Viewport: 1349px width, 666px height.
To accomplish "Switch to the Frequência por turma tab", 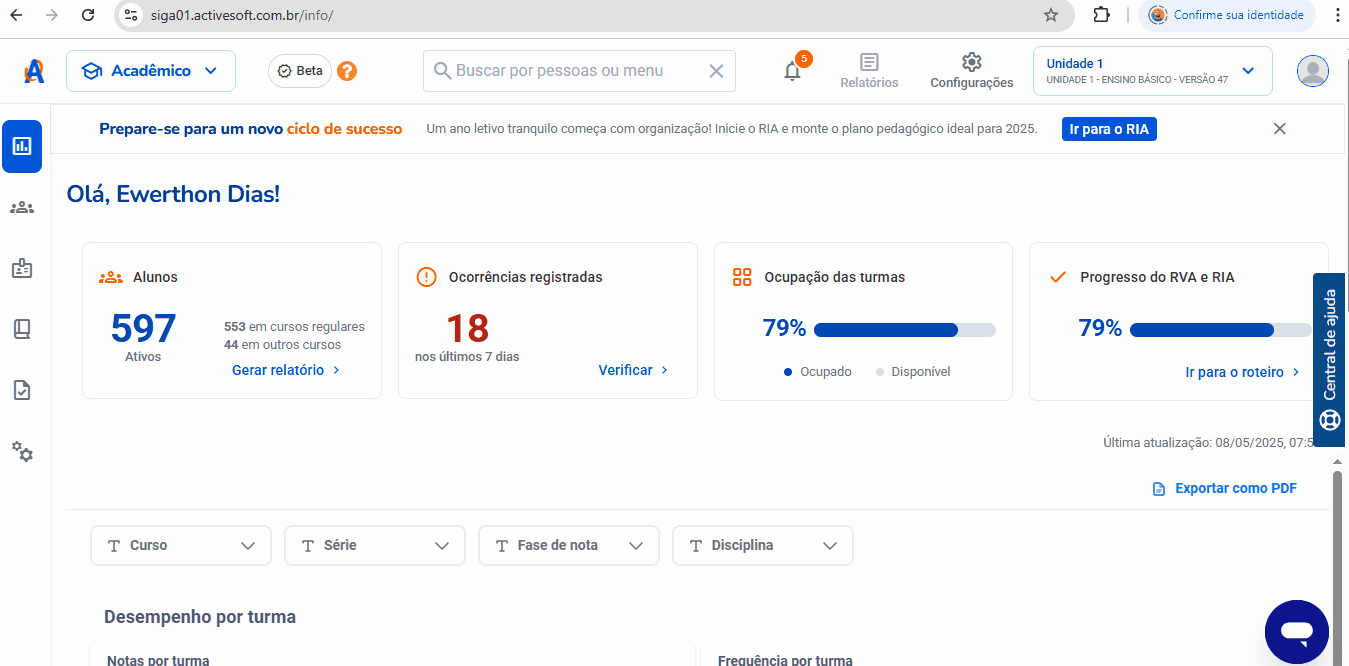I will [x=783, y=659].
